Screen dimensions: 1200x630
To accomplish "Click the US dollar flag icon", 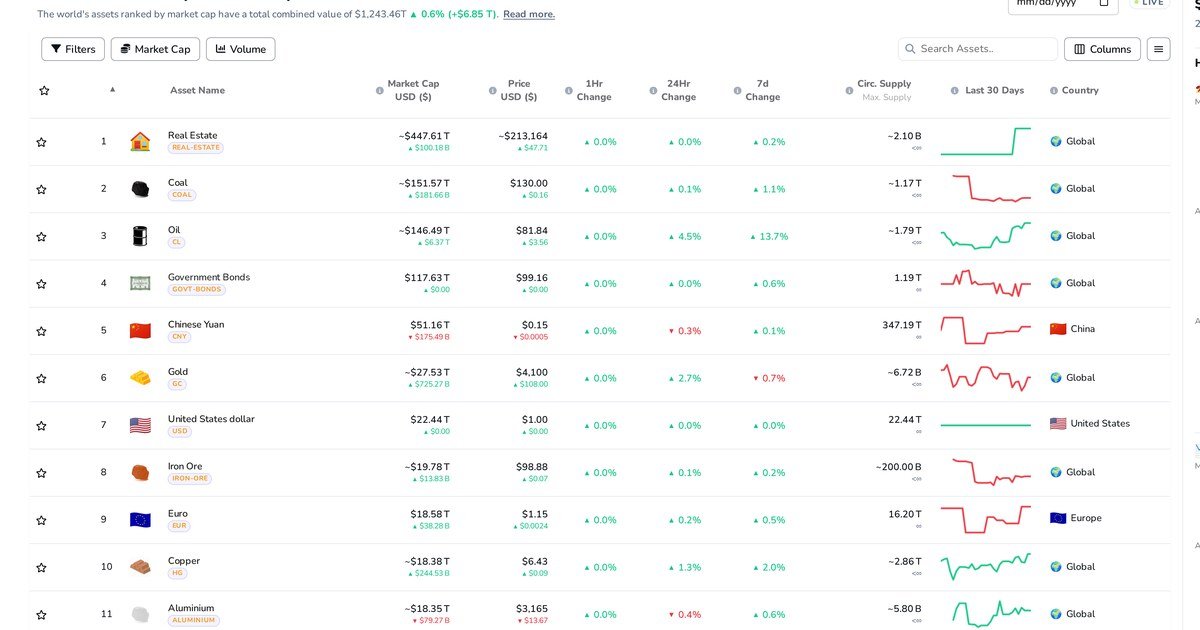I will point(140,425).
